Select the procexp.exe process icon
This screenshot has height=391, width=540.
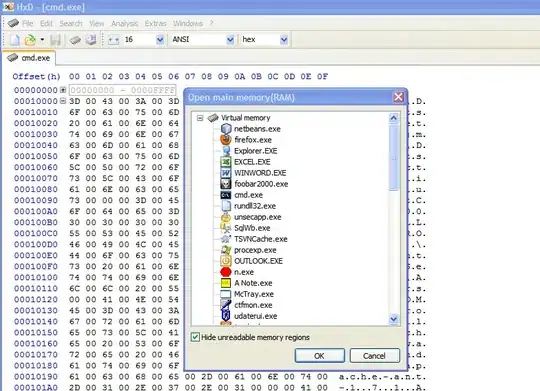[226, 250]
